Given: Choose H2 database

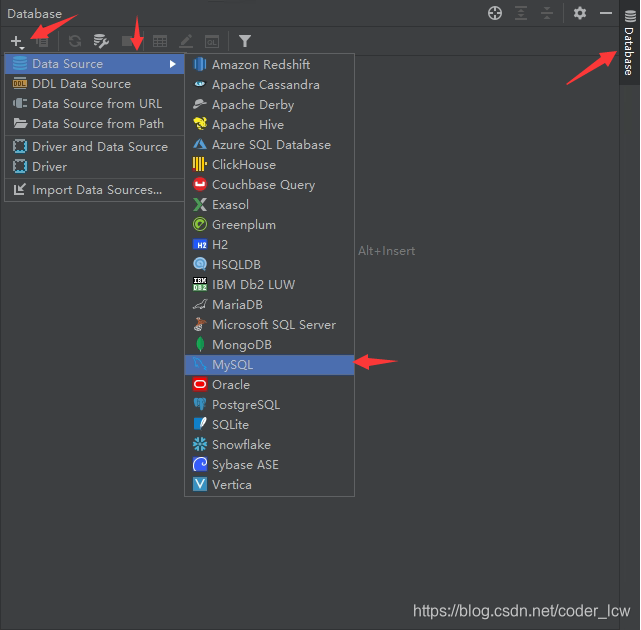Looking at the screenshot, I should [269, 245].
